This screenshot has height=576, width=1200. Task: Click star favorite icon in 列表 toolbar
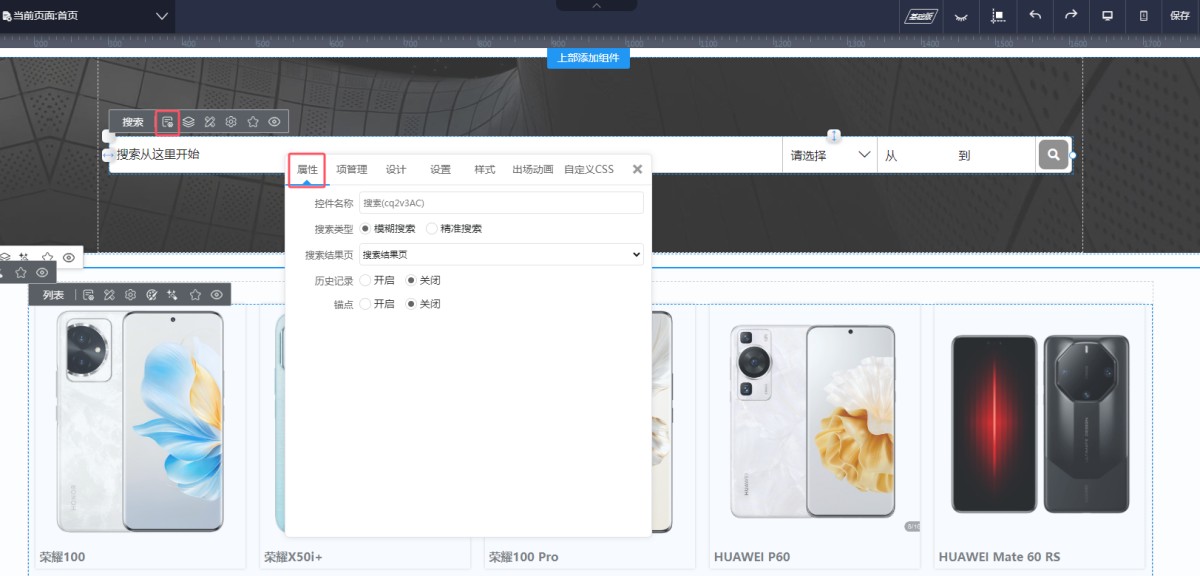coord(195,295)
